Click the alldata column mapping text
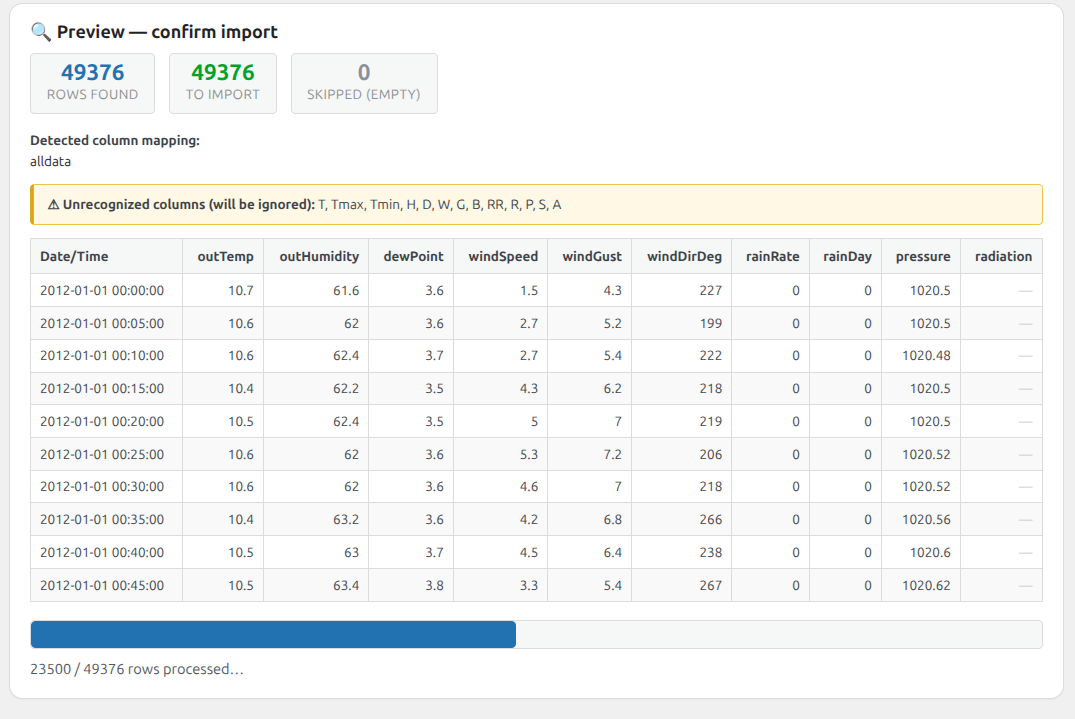The width and height of the screenshot is (1075, 719). coord(50,162)
